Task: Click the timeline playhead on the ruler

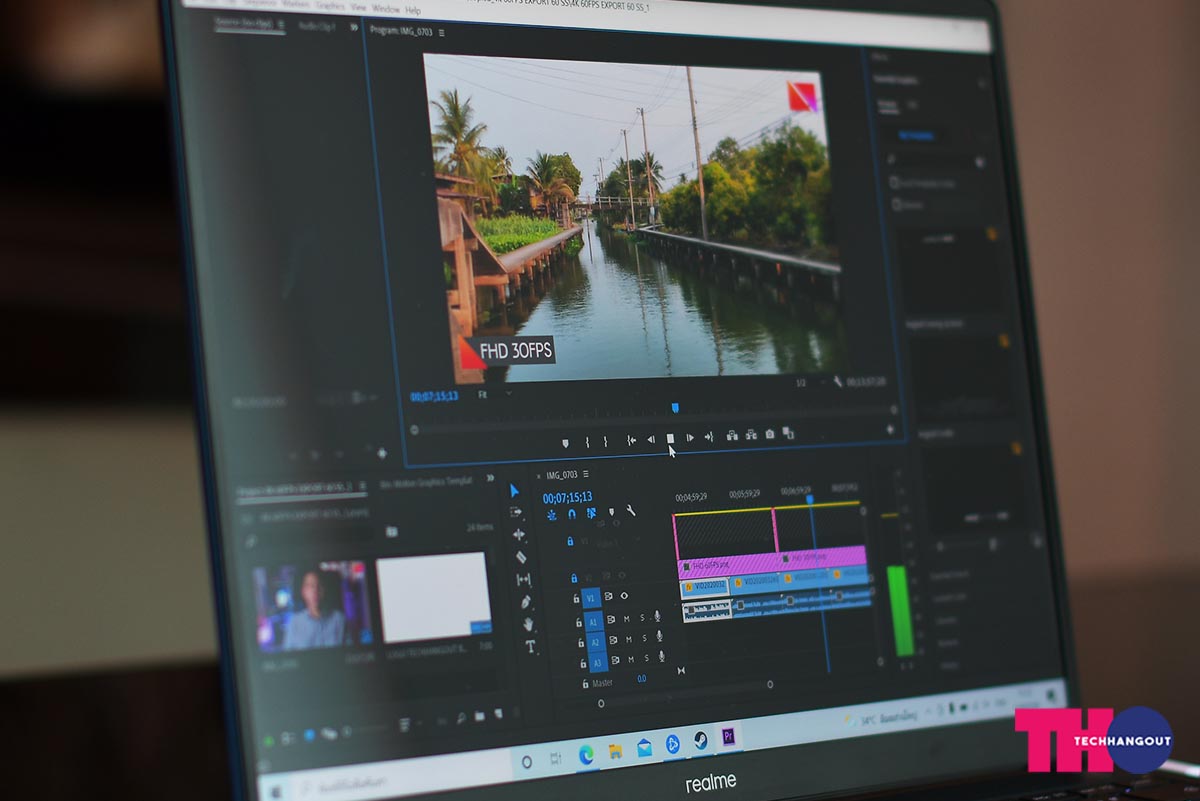Action: [x=809, y=498]
